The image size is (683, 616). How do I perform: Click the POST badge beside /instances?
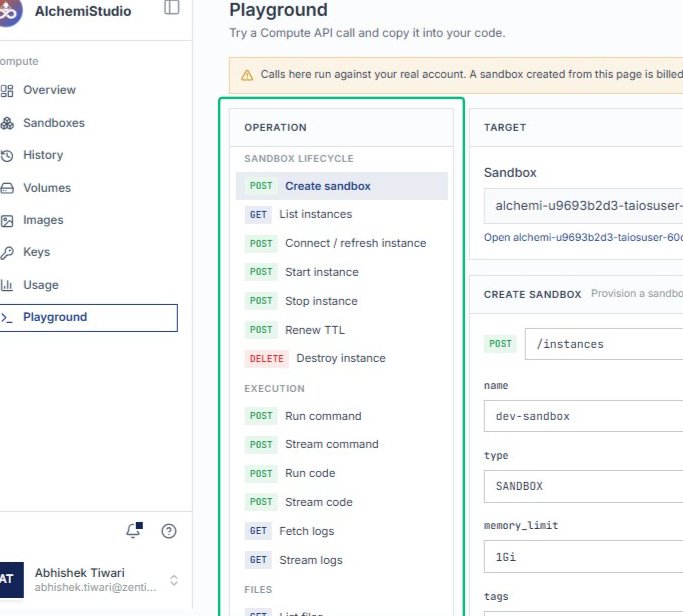[500, 344]
